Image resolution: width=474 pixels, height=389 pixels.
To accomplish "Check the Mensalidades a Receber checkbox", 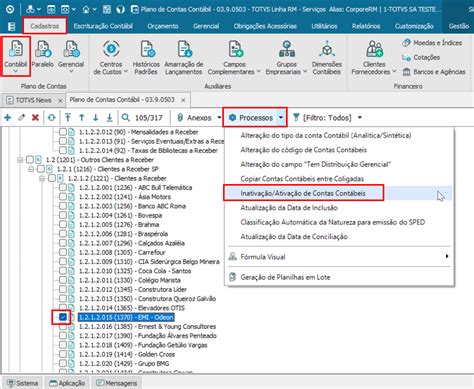I will click(63, 132).
